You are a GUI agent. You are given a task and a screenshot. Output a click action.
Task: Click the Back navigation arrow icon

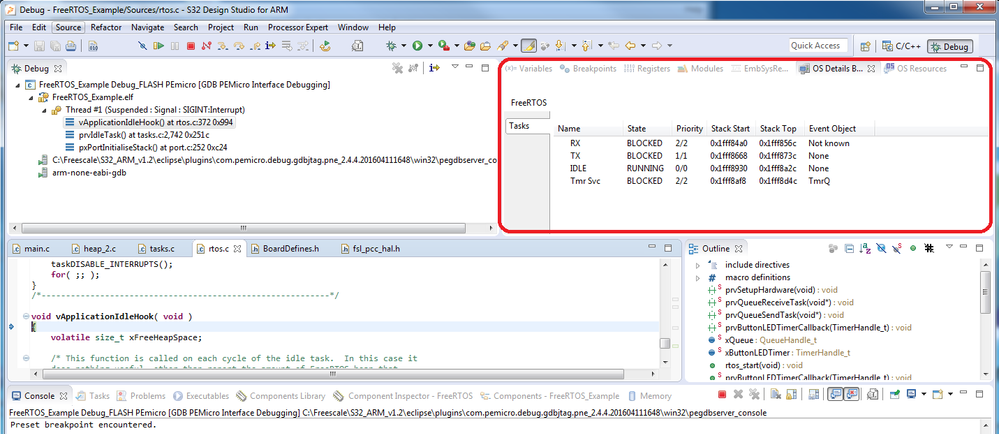[631, 46]
